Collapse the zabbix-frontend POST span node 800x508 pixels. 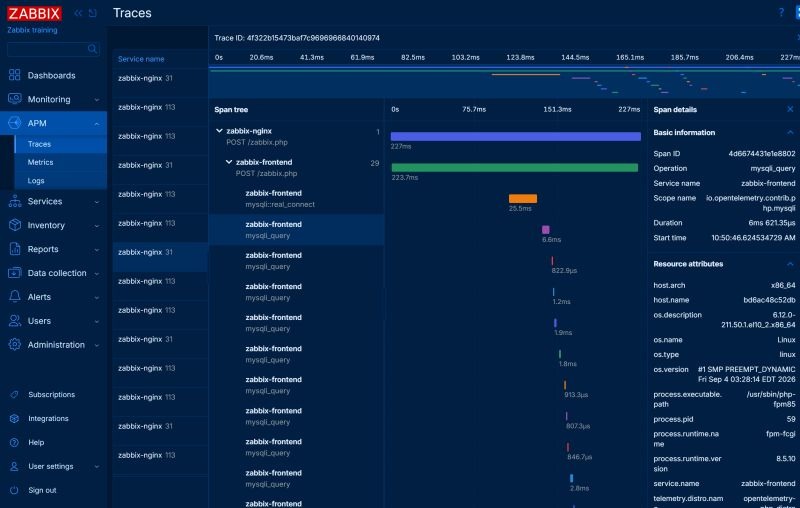pos(229,162)
